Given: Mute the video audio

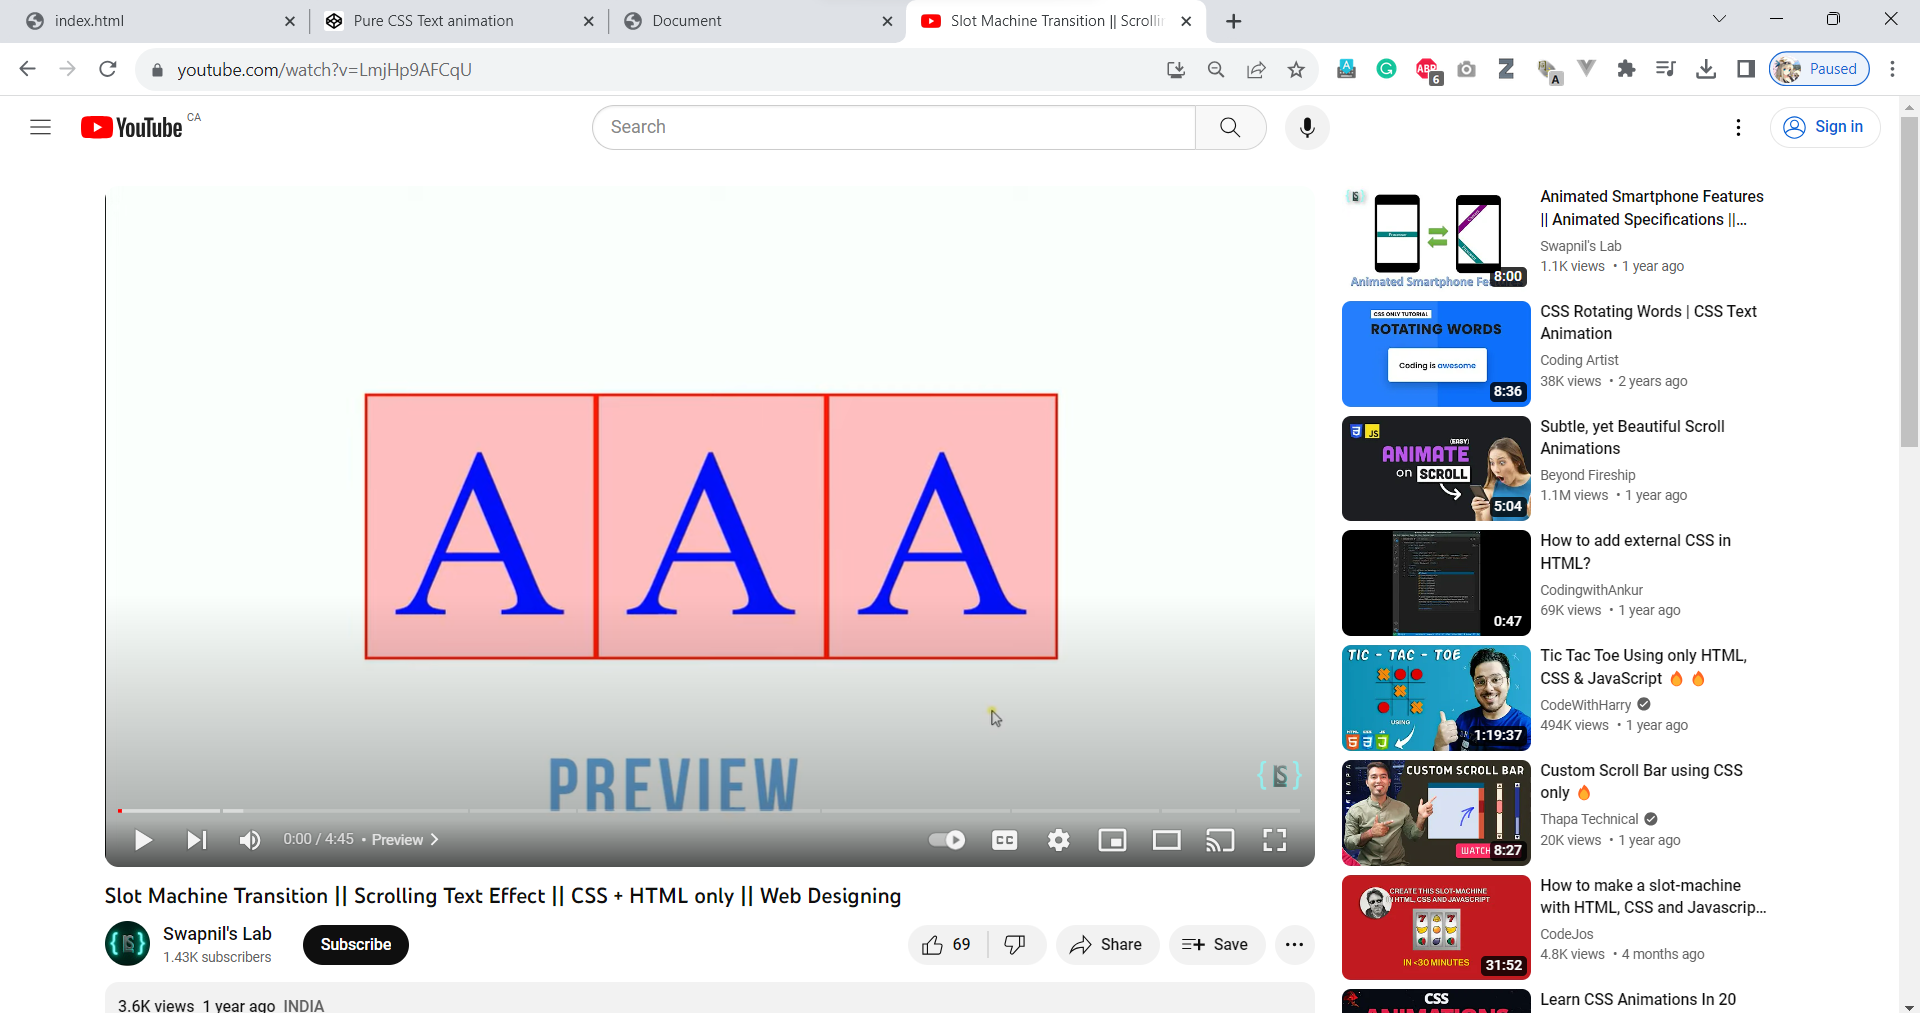Looking at the screenshot, I should coord(249,840).
